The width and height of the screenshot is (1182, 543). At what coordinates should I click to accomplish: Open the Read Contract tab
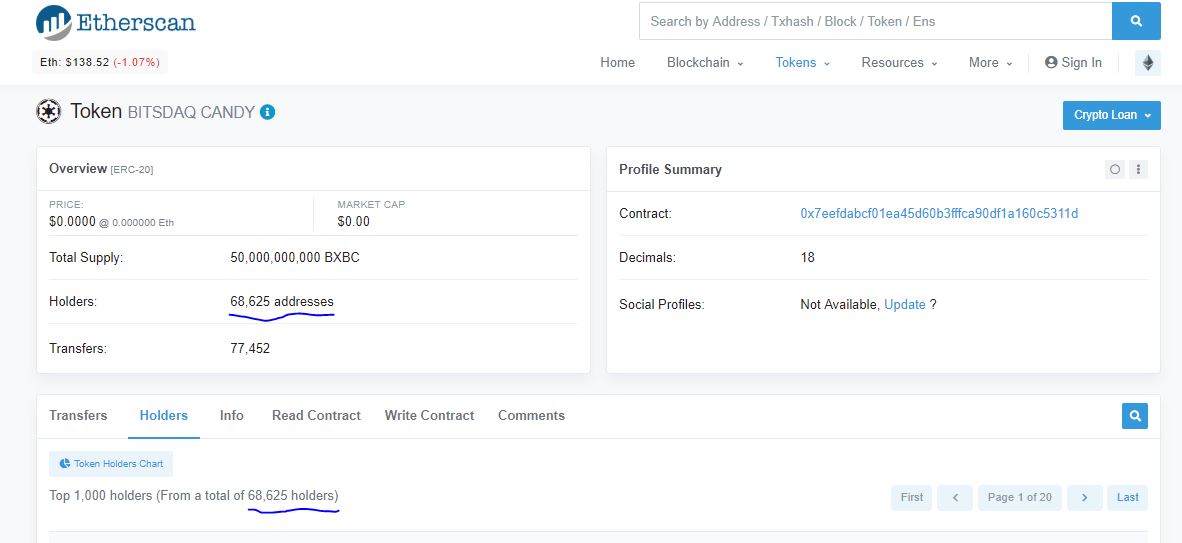[316, 416]
